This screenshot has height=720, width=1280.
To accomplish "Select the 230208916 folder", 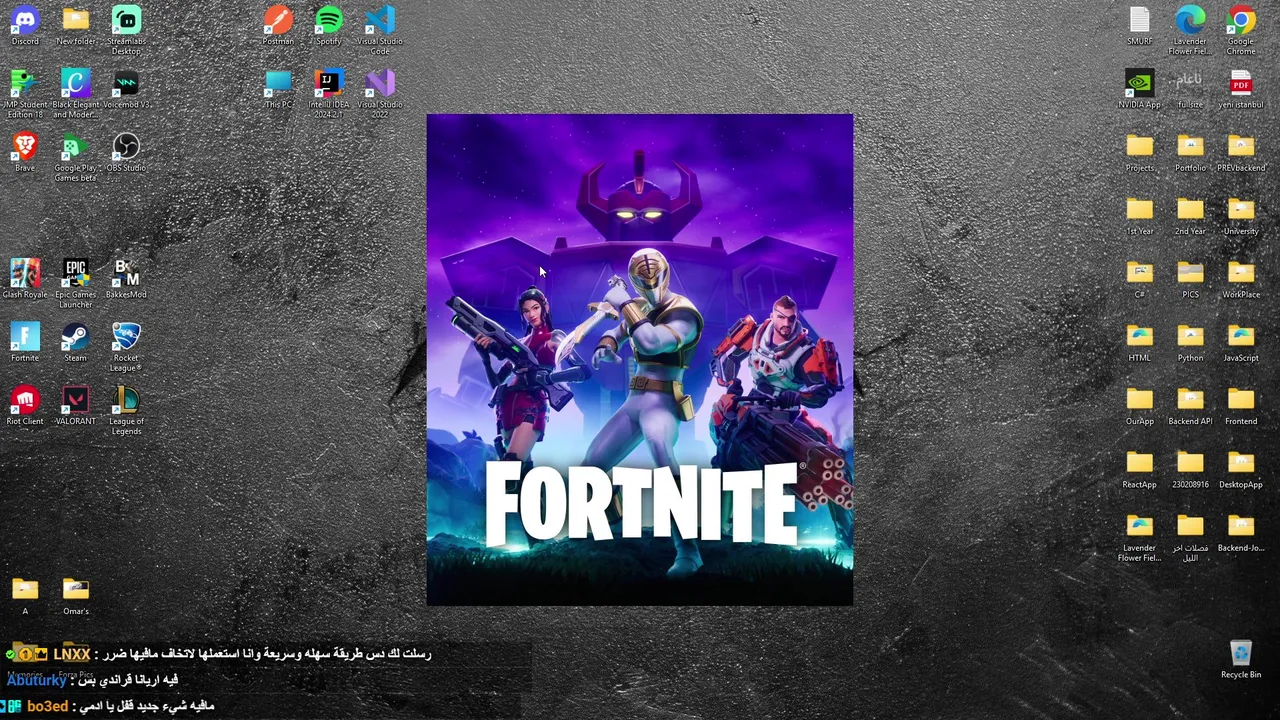I will pyautogui.click(x=1190, y=470).
